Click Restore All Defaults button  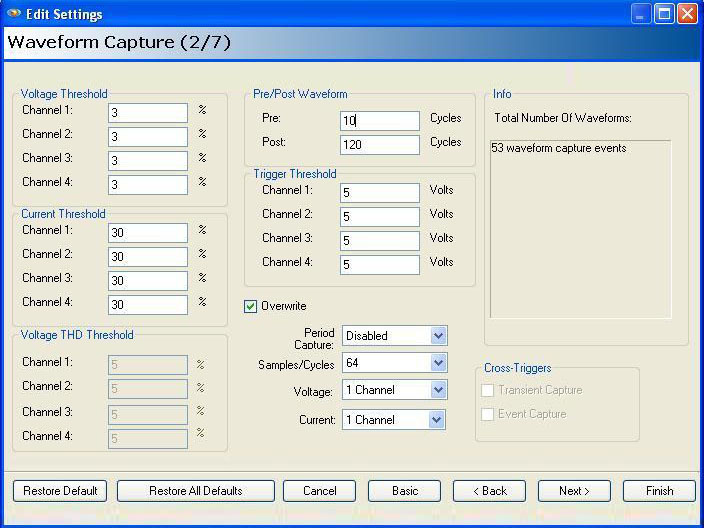click(x=196, y=491)
